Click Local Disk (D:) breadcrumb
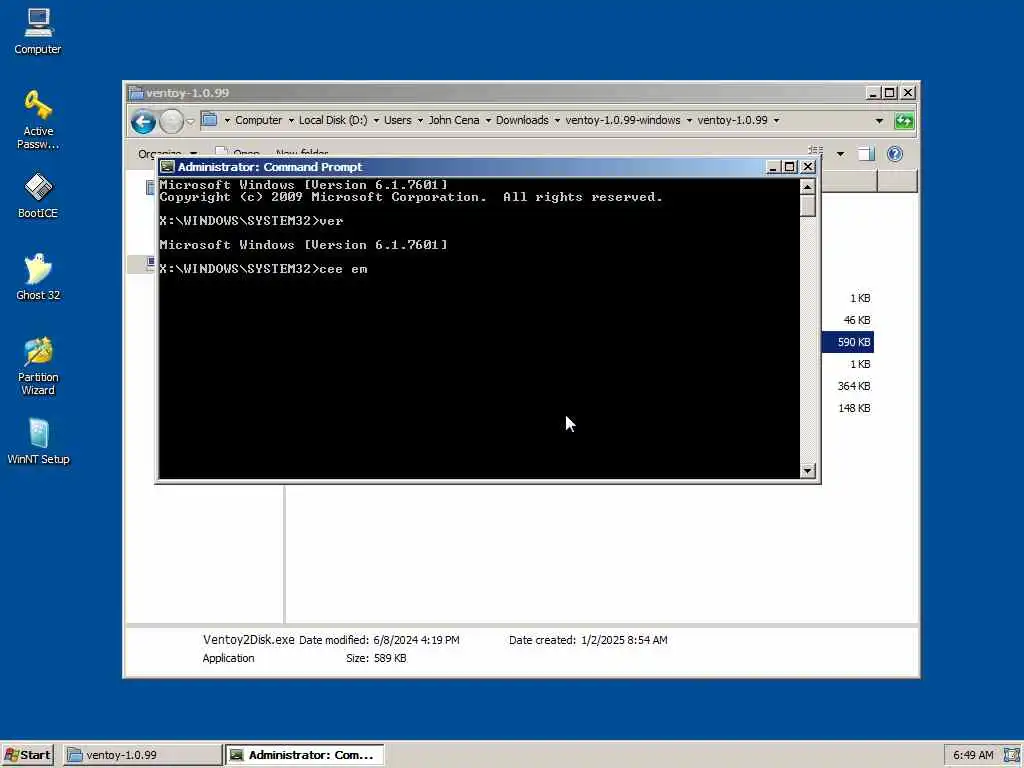 [333, 120]
